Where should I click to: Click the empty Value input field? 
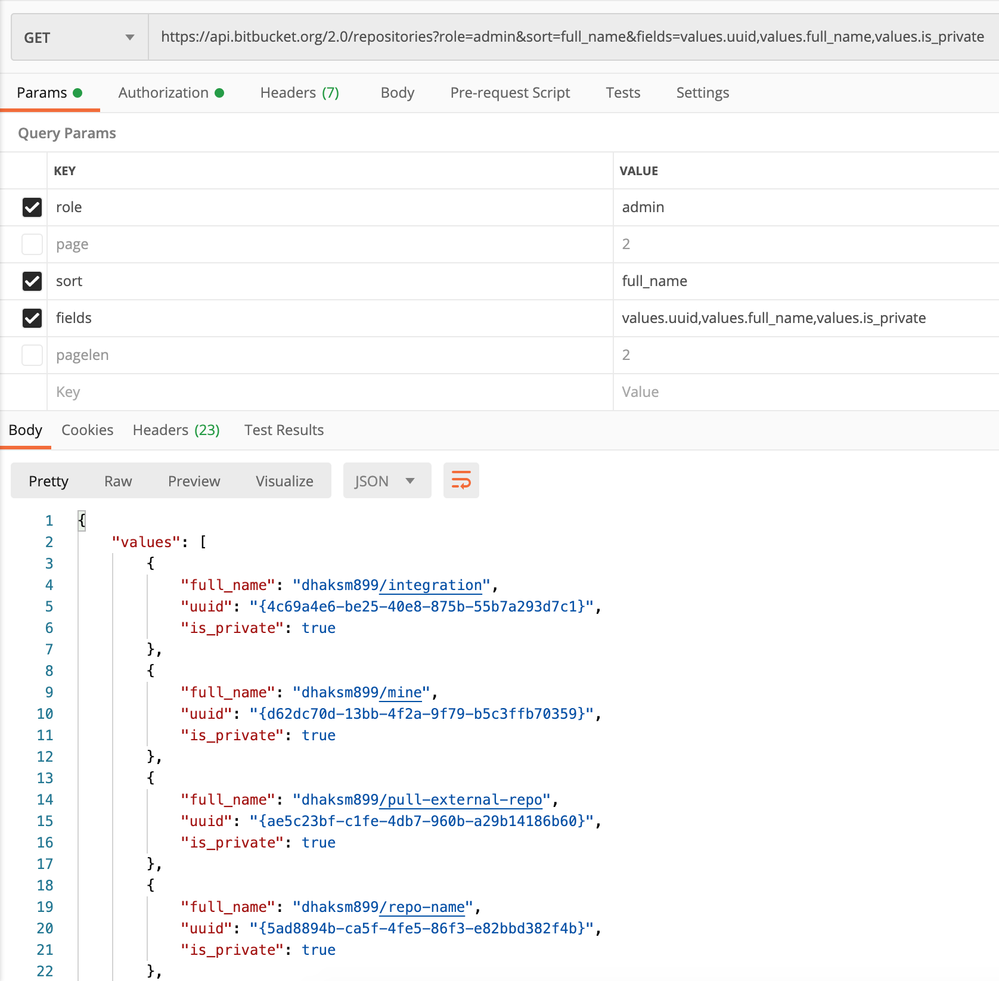[806, 392]
